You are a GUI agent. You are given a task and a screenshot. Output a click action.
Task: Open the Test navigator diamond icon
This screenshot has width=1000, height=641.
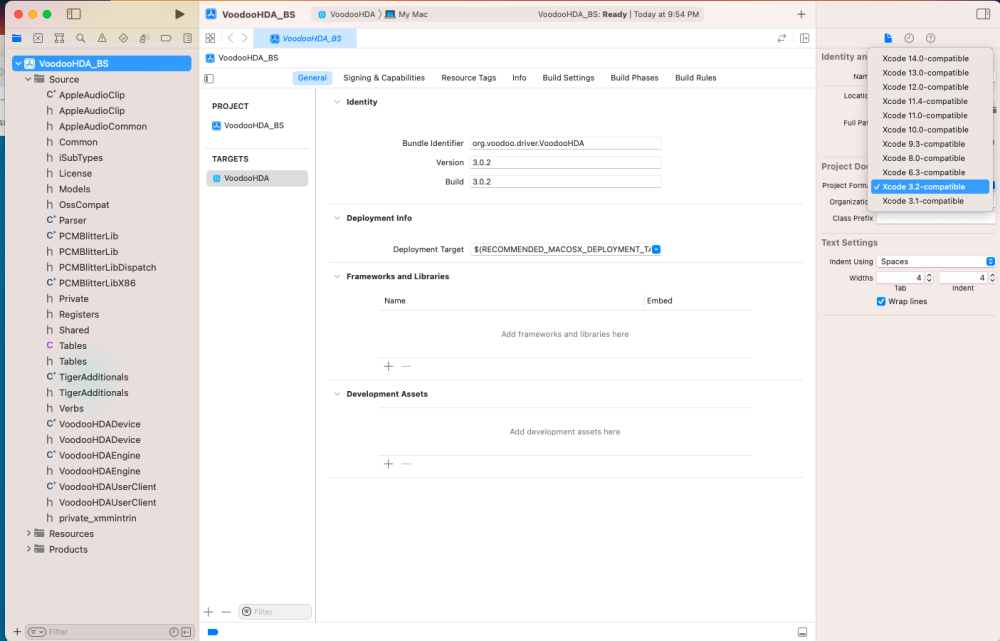pos(123,38)
